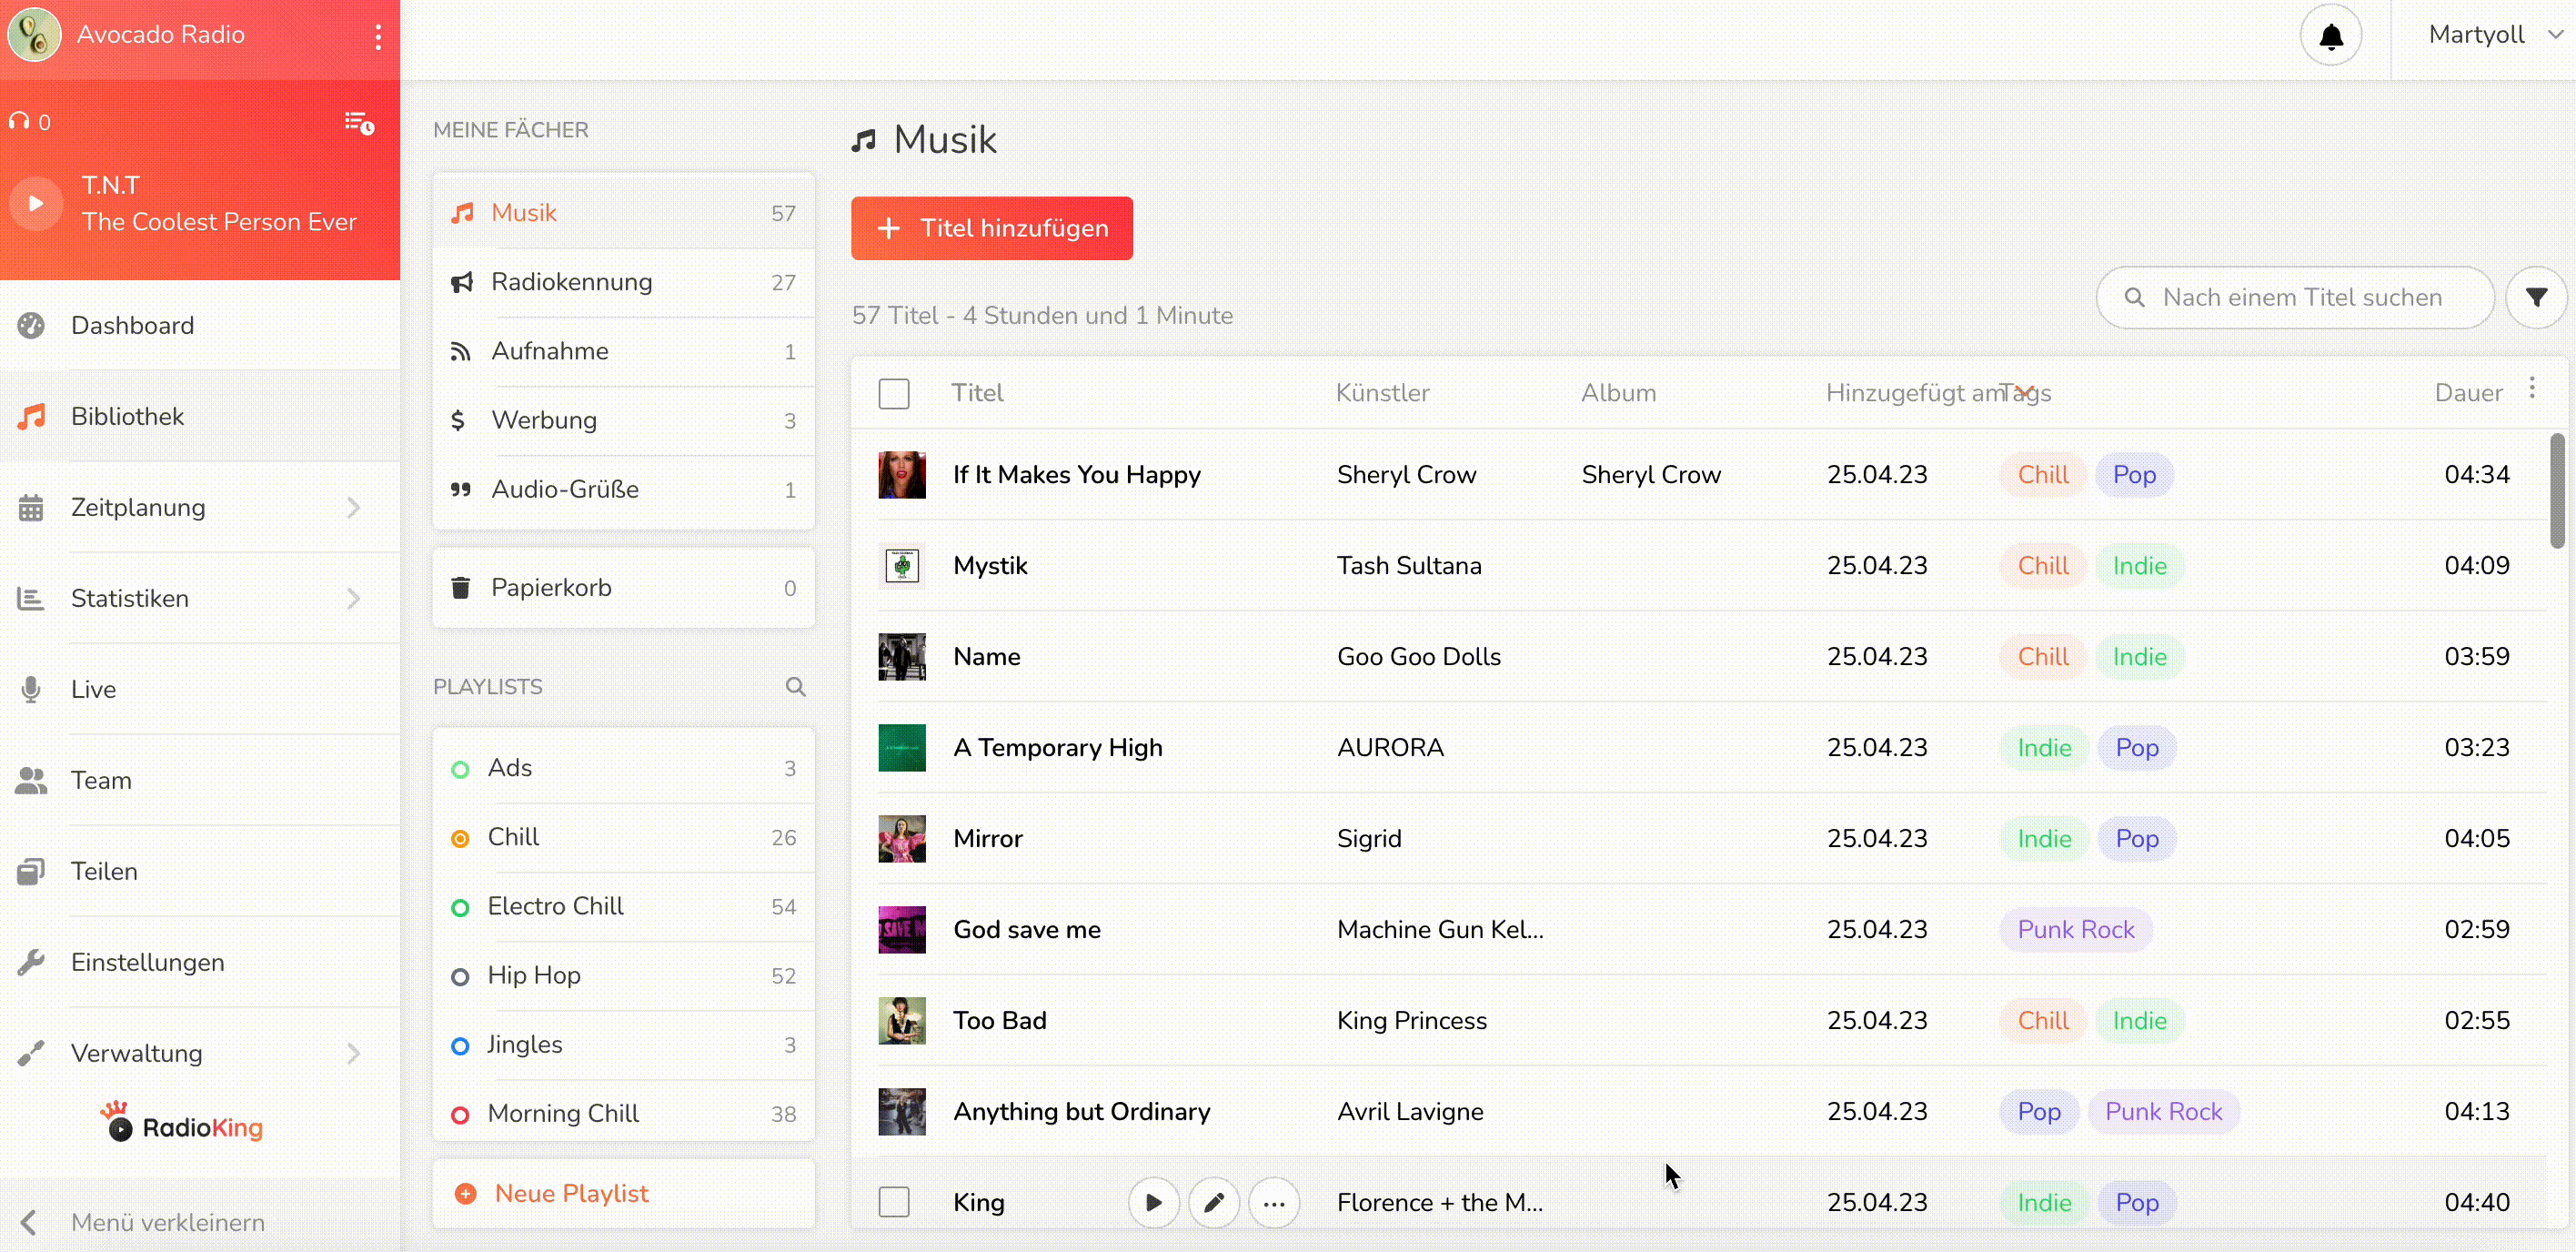Click the track list vertical scrollbar
Image resolution: width=2576 pixels, height=1252 pixels.
click(2556, 490)
